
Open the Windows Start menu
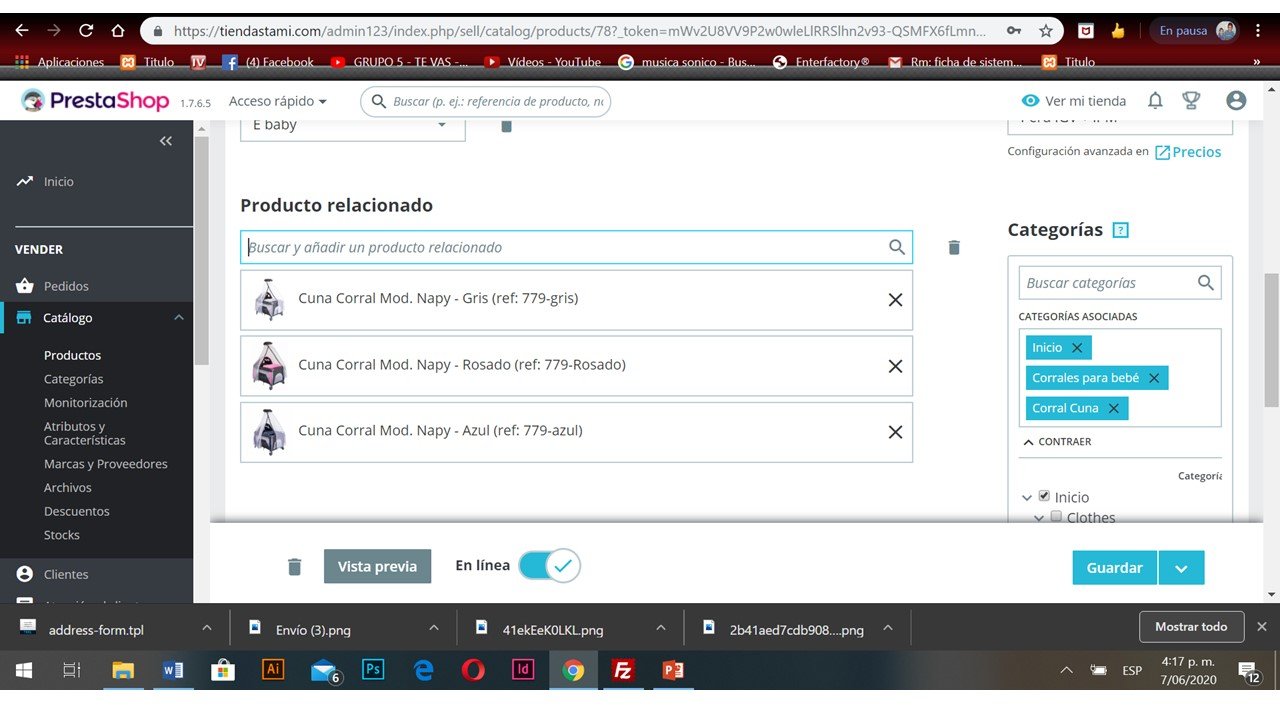(23, 670)
